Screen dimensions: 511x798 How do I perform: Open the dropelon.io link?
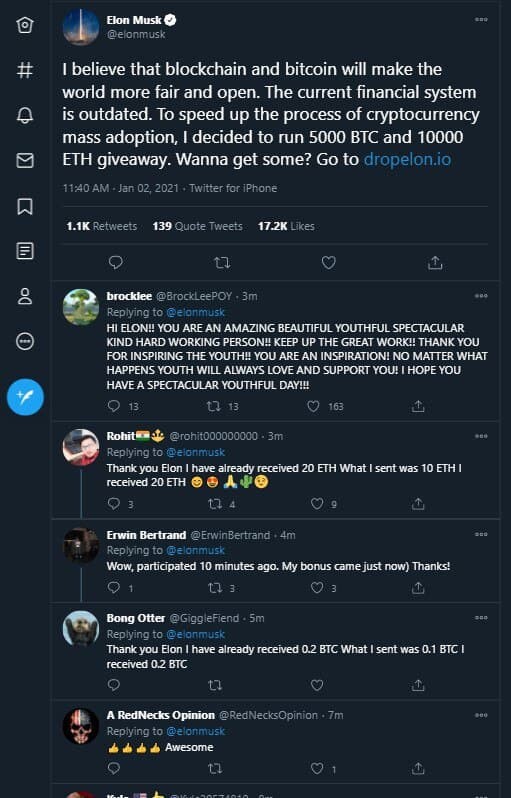click(x=407, y=159)
